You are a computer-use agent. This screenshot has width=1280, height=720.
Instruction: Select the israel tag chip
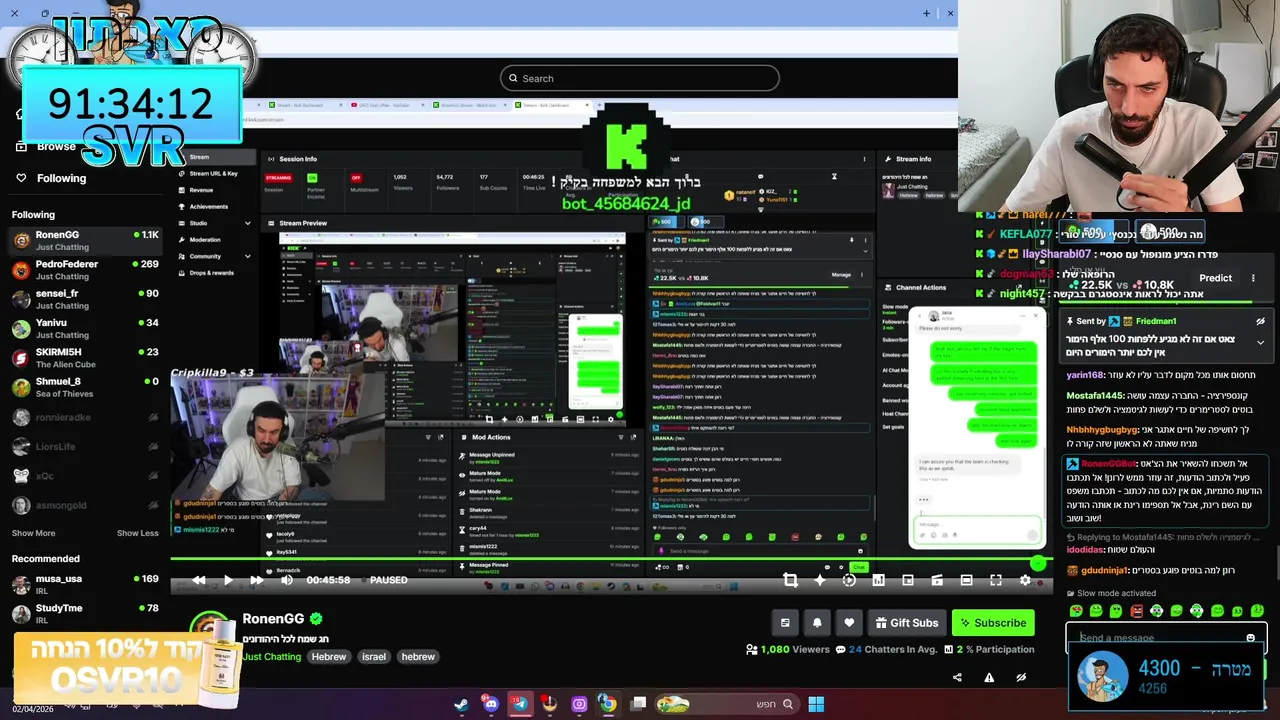[374, 657]
